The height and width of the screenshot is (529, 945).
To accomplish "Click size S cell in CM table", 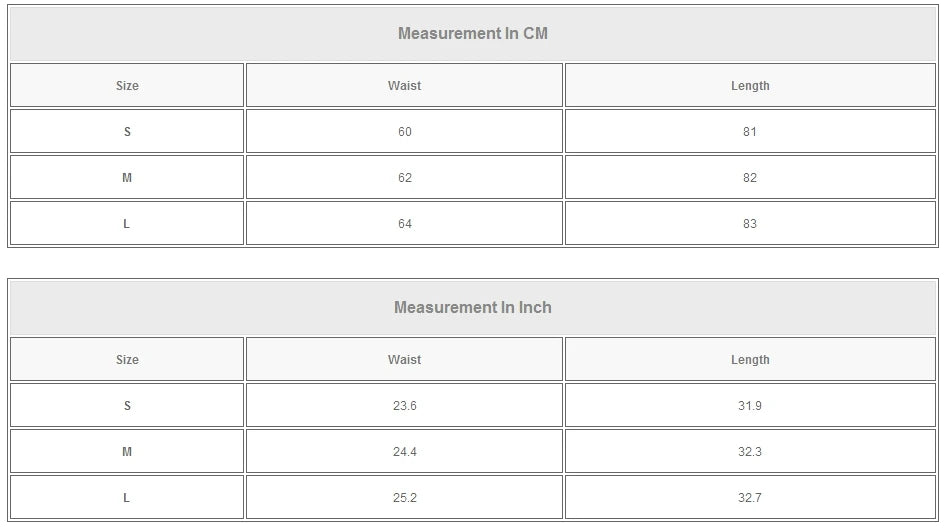I will (127, 132).
